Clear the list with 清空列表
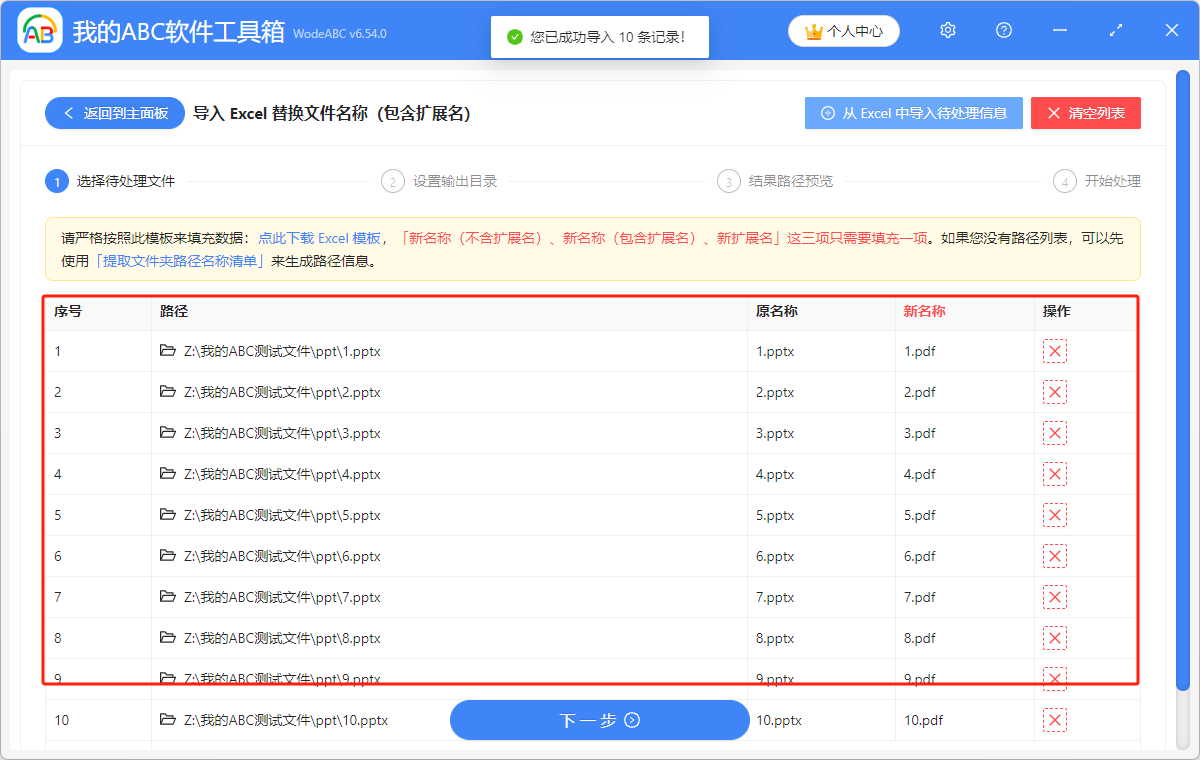1200x760 pixels. click(1085, 114)
